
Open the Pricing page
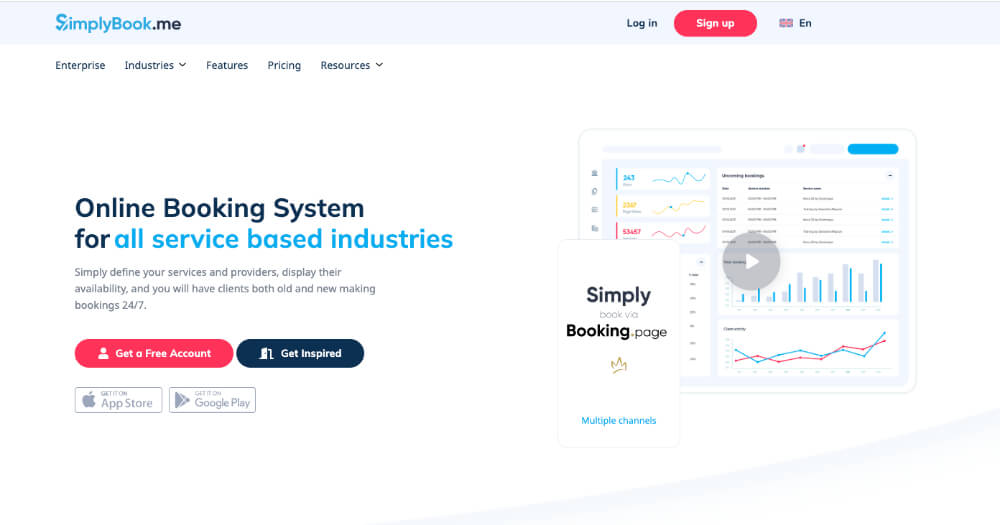point(284,65)
